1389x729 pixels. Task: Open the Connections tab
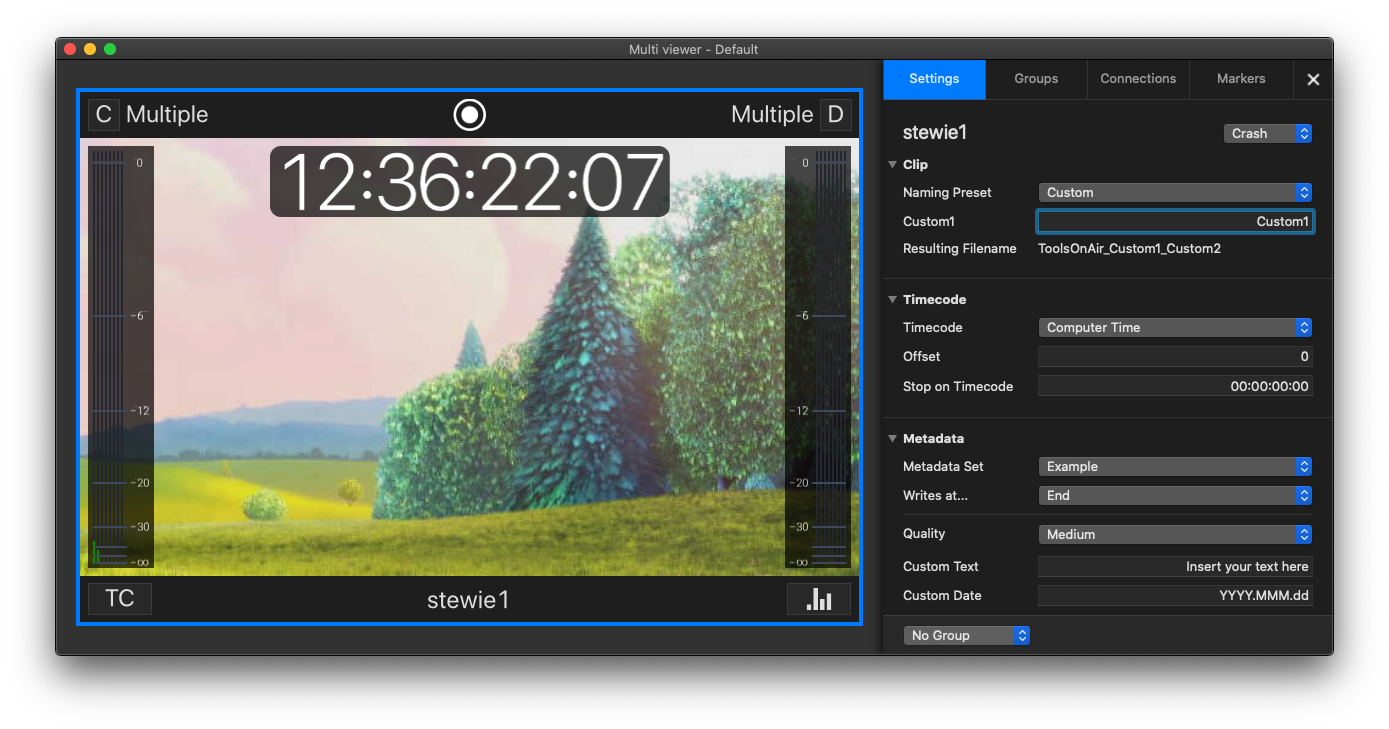(1138, 79)
